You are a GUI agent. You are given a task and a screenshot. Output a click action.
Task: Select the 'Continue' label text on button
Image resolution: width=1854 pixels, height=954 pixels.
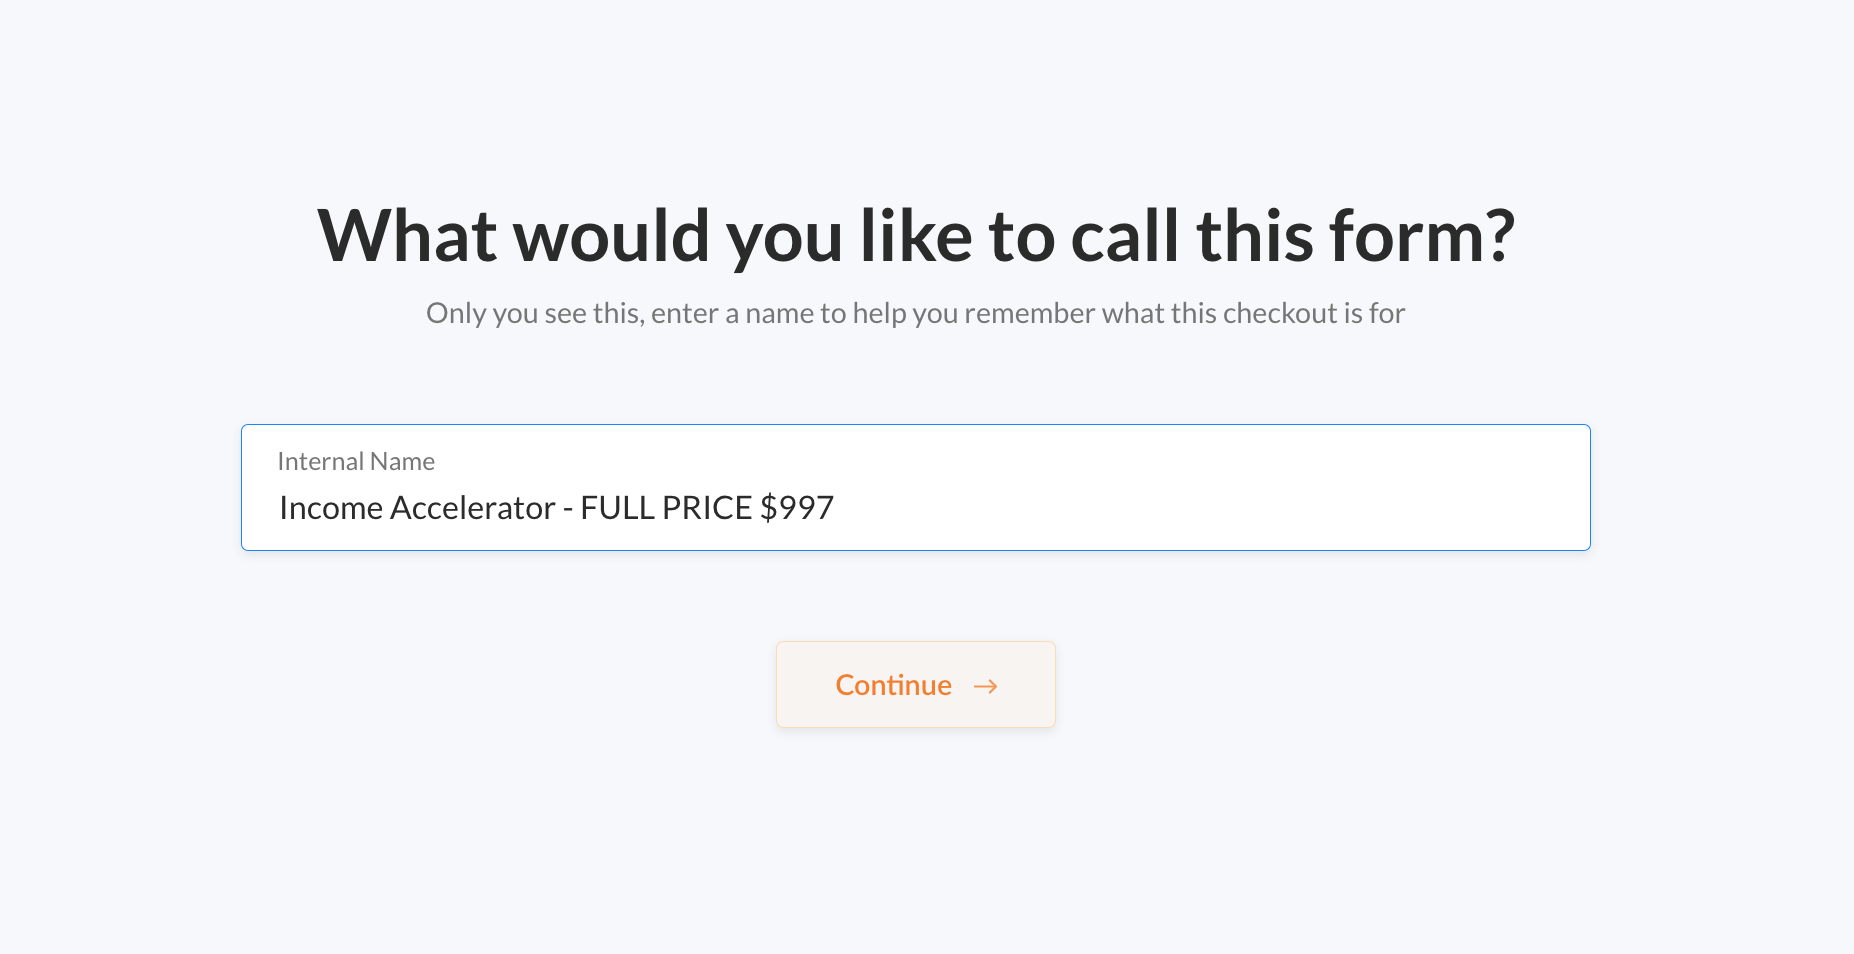(893, 685)
